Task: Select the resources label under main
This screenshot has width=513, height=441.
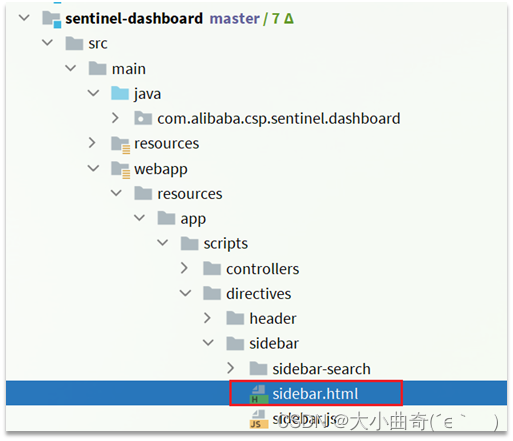Action: (167, 144)
